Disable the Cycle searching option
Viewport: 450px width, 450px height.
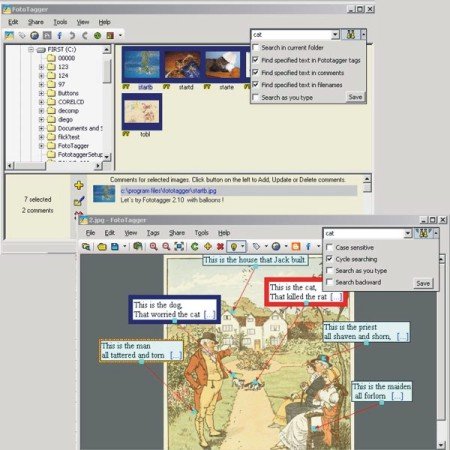tap(329, 259)
